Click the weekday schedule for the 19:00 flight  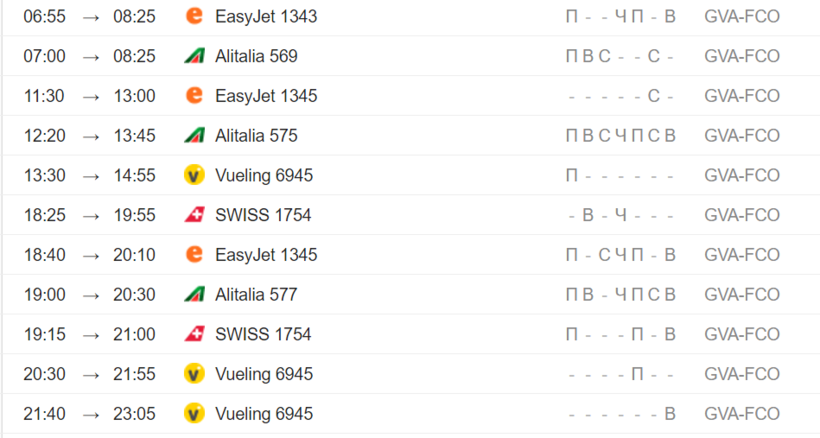[621, 295]
